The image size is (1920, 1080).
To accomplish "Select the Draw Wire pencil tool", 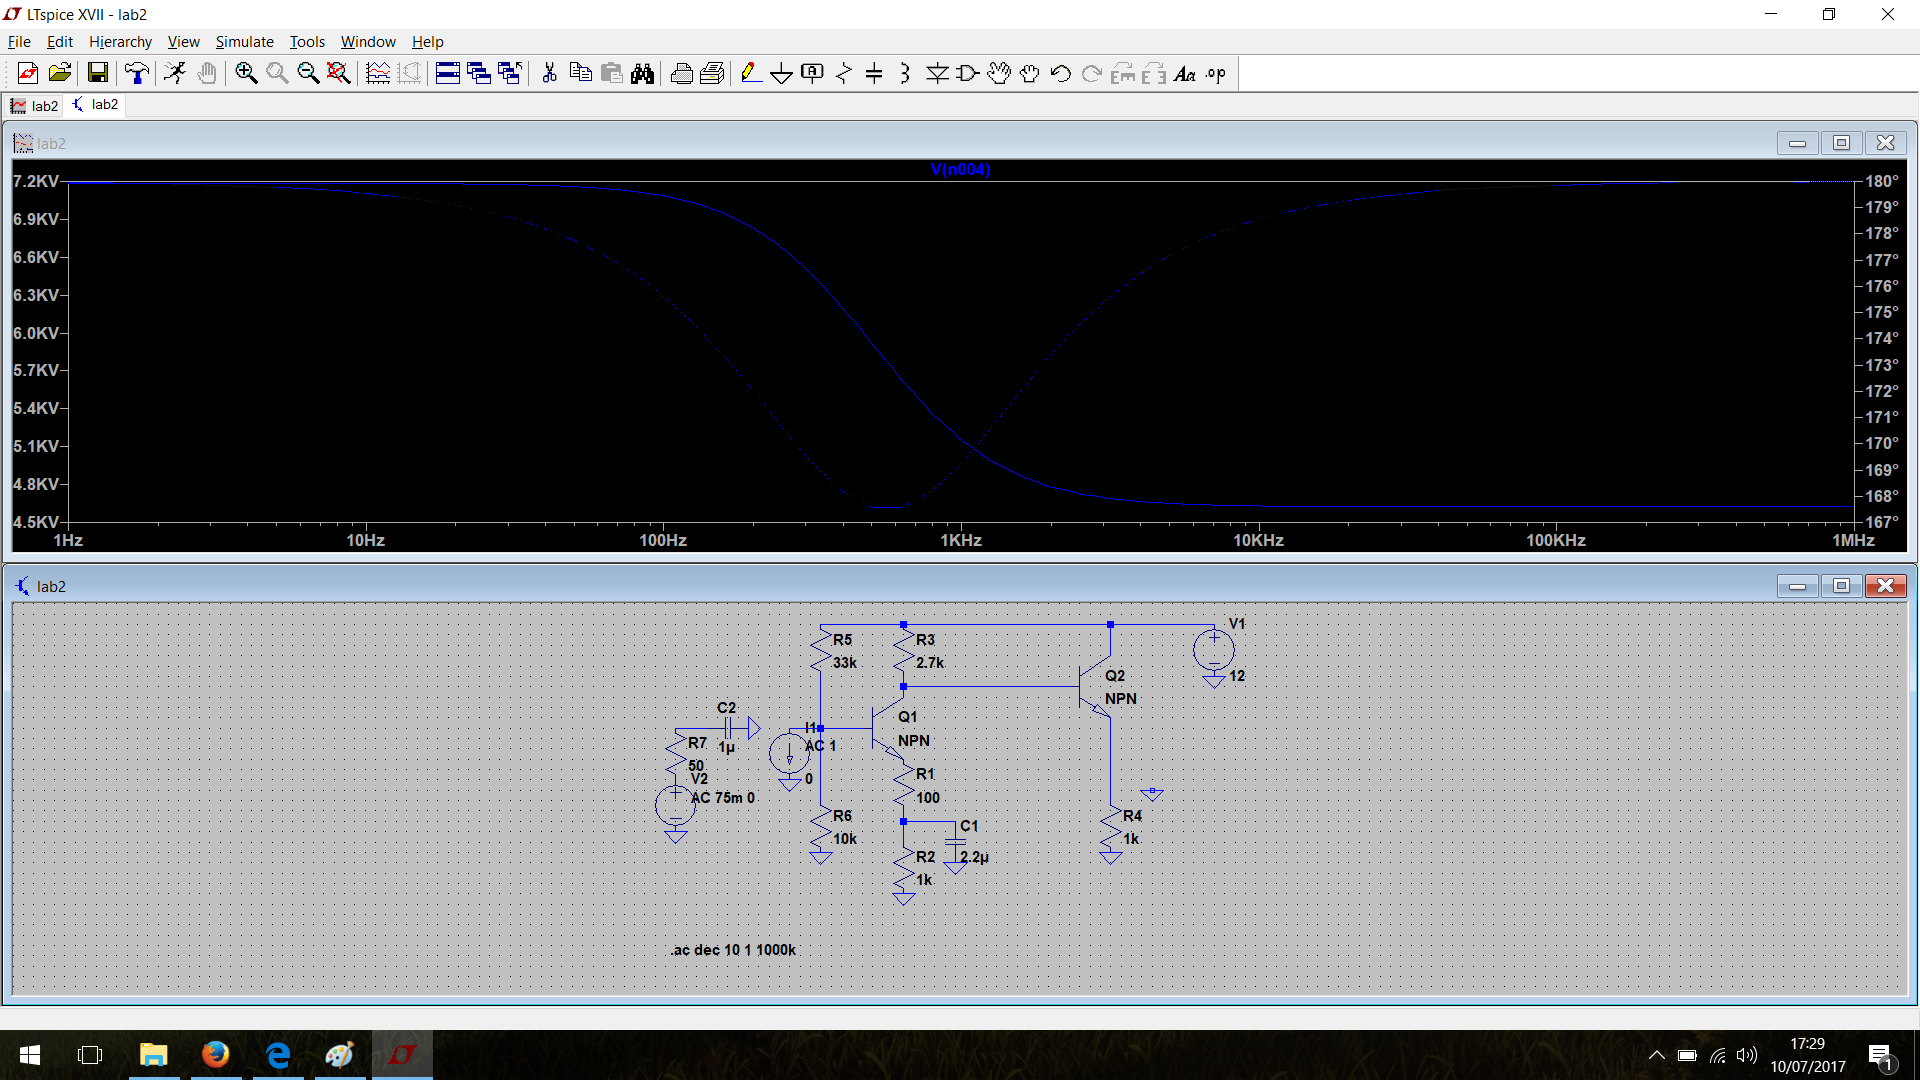I will tap(750, 73).
